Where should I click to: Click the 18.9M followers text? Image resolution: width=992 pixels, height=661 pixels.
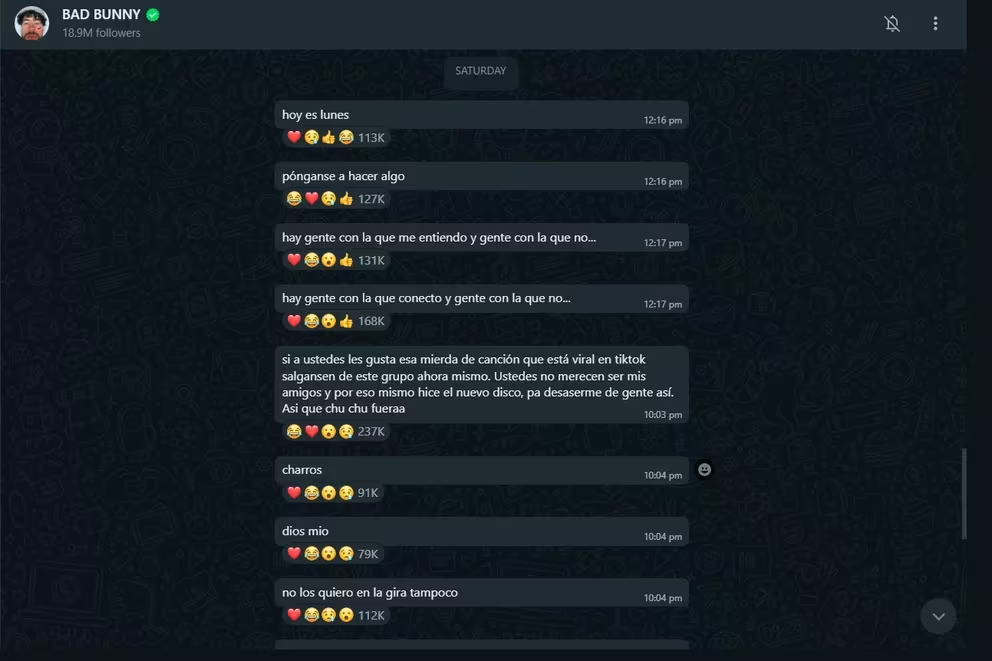101,33
